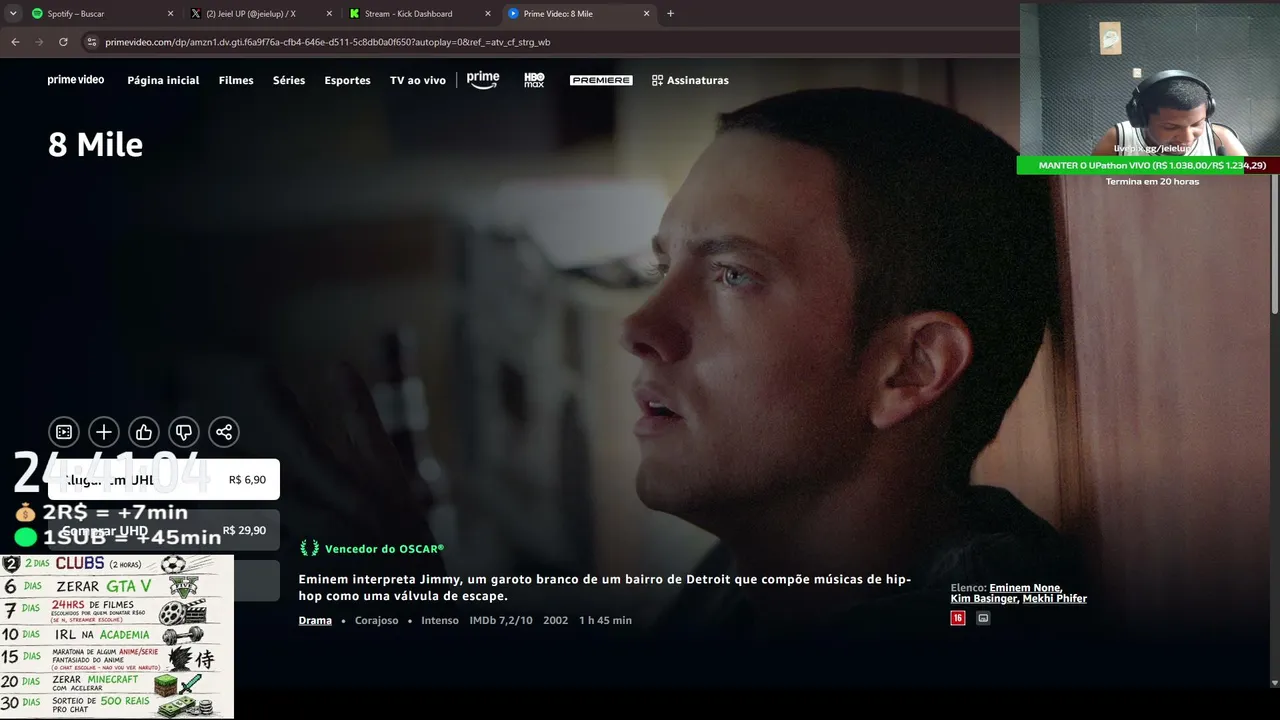1280x720 pixels.
Task: Buy UHD for R$ 29,90
Action: point(164,530)
